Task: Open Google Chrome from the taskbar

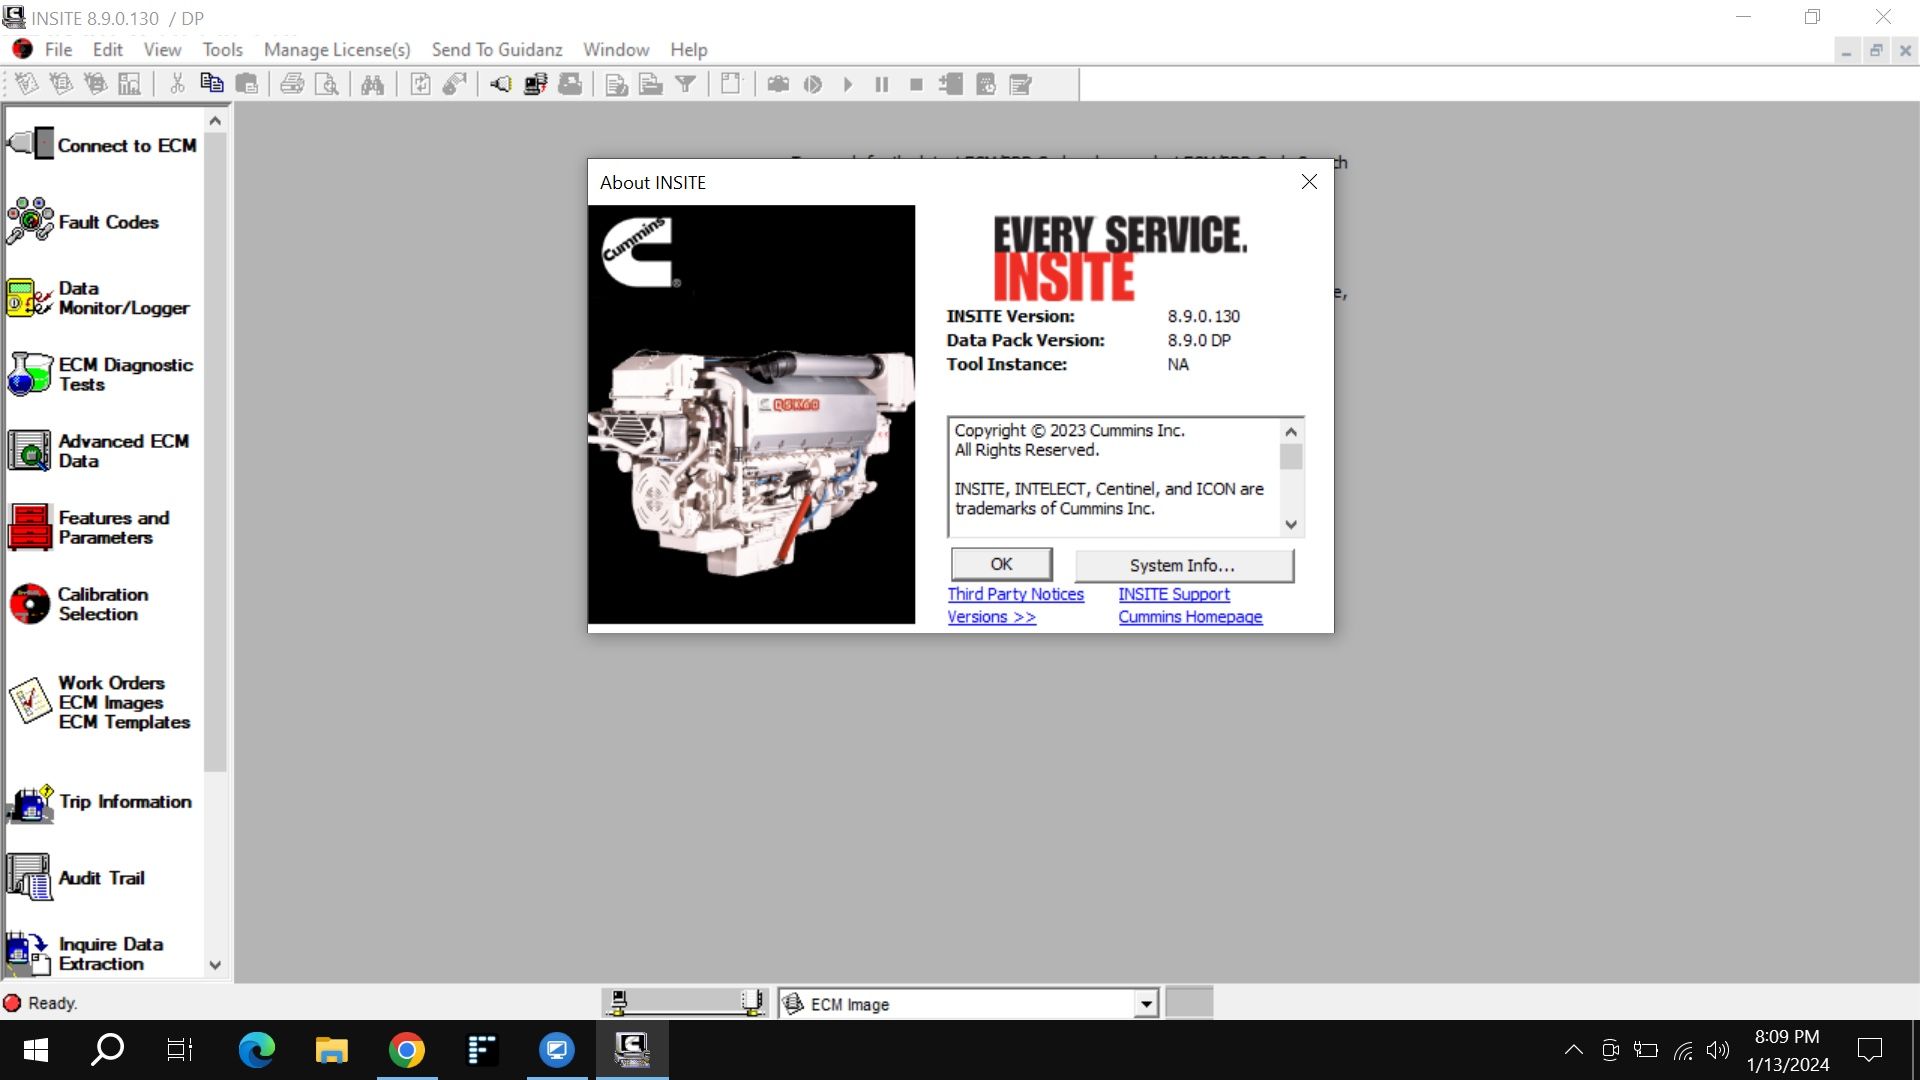Action: click(x=406, y=1050)
